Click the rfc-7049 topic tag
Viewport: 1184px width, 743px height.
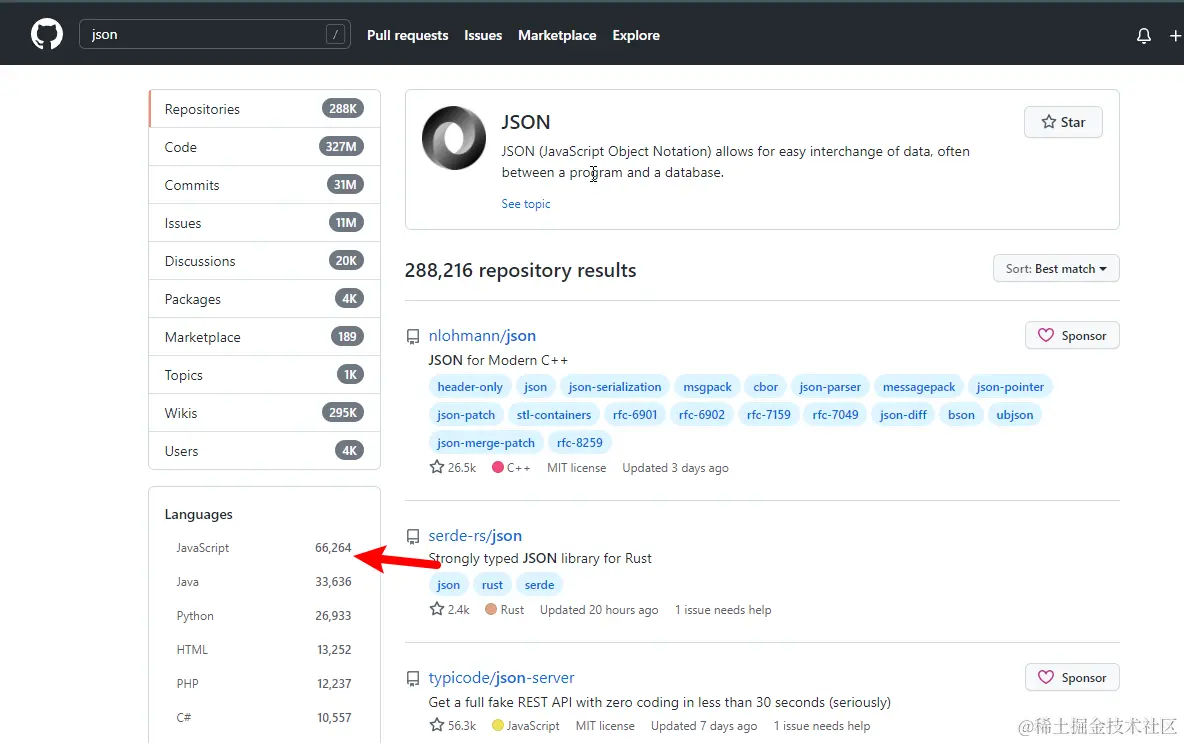pos(835,415)
